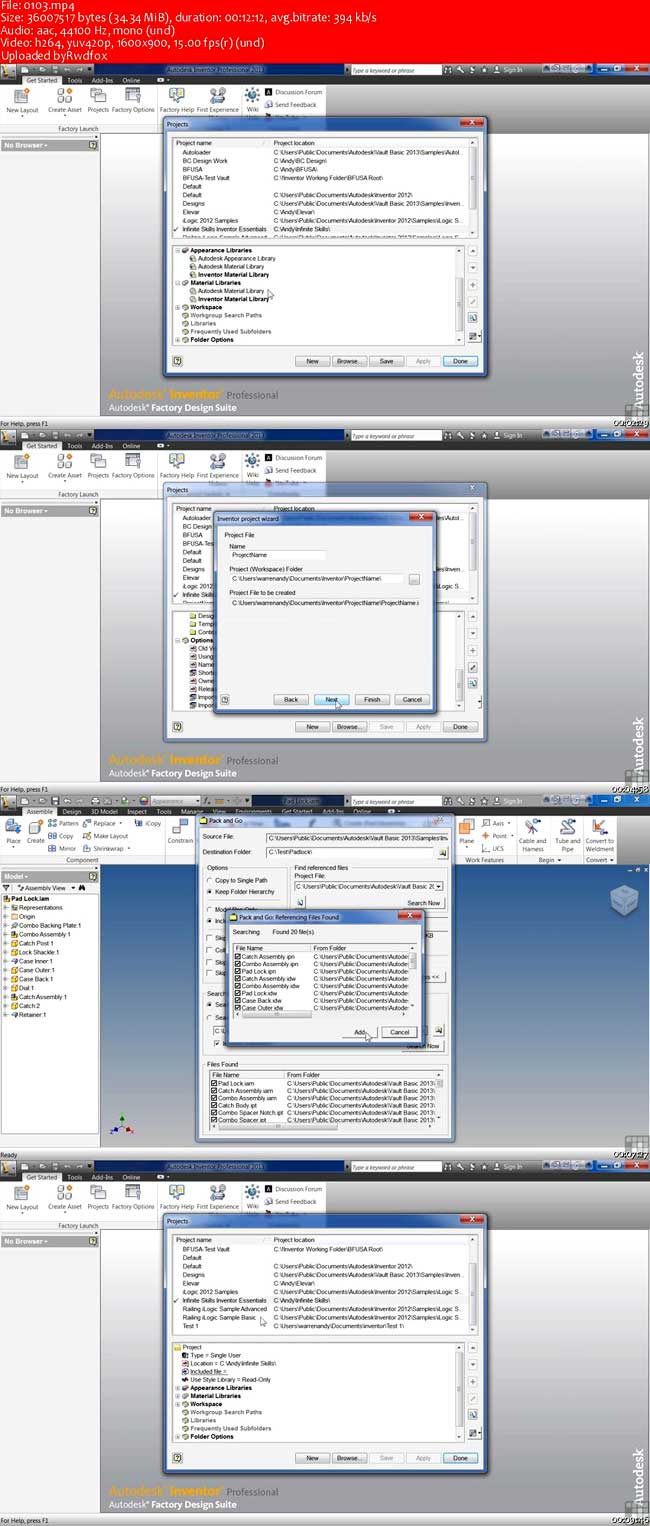Expand Lock Shackle:1 in the Model browser
Screen dimensions: 650x1526
(x=5, y=952)
